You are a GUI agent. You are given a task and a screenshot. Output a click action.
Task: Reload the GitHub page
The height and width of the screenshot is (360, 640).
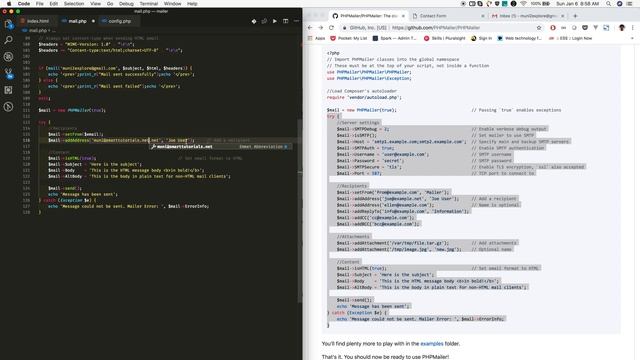pyautogui.click(x=331, y=28)
